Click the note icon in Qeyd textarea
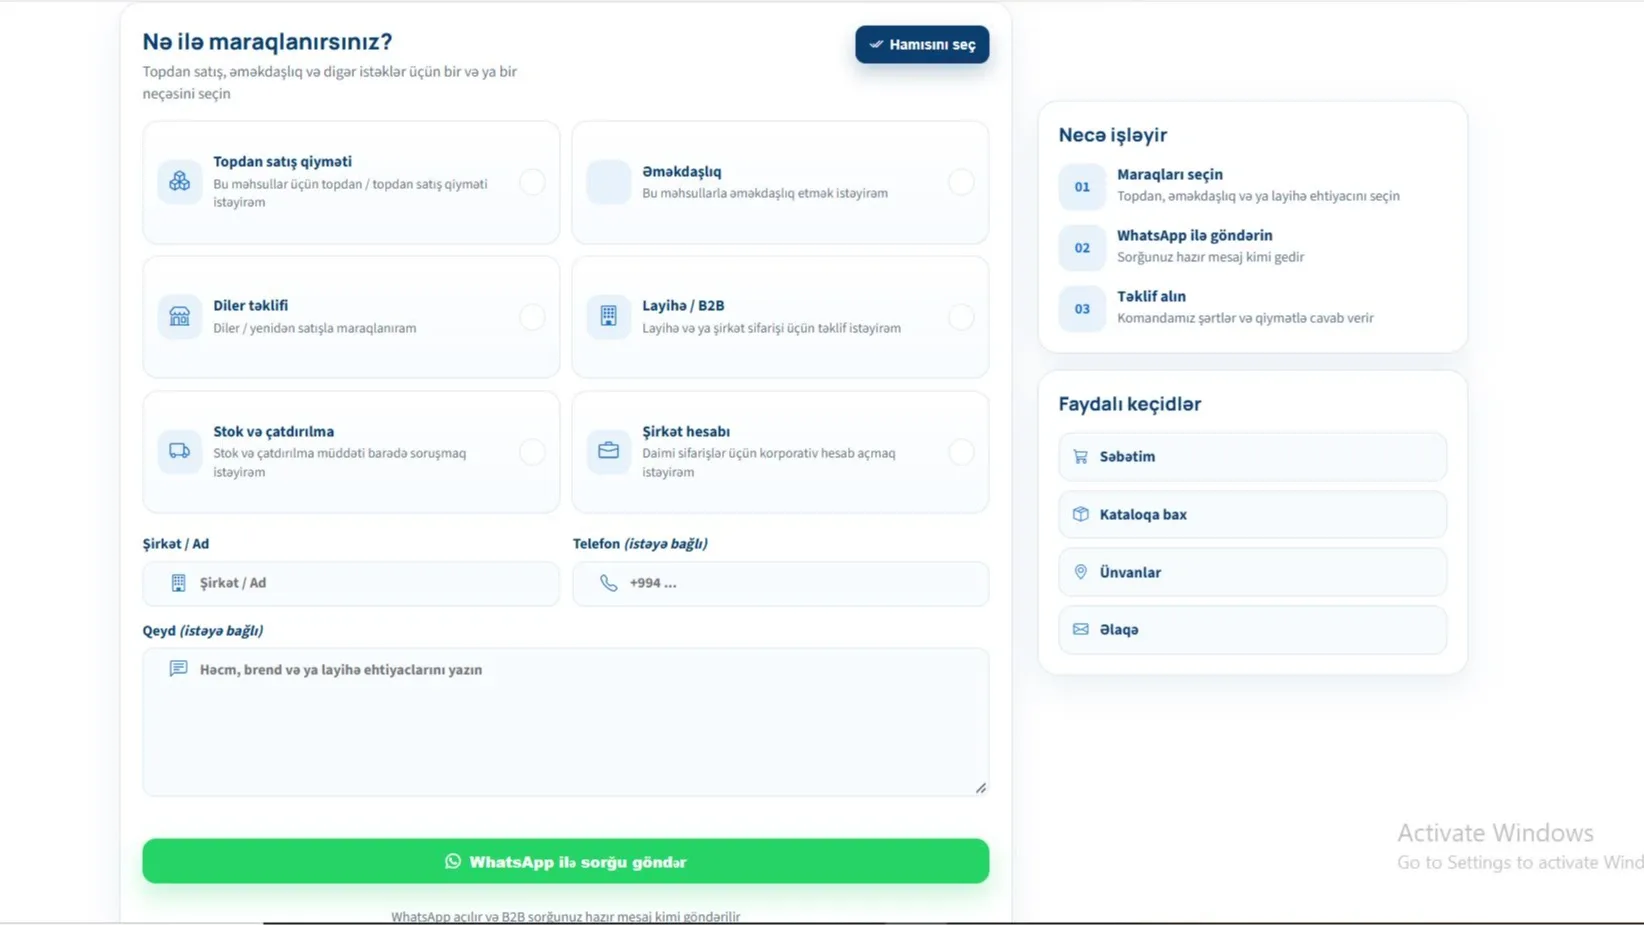This screenshot has height=925, width=1644. coord(178,668)
